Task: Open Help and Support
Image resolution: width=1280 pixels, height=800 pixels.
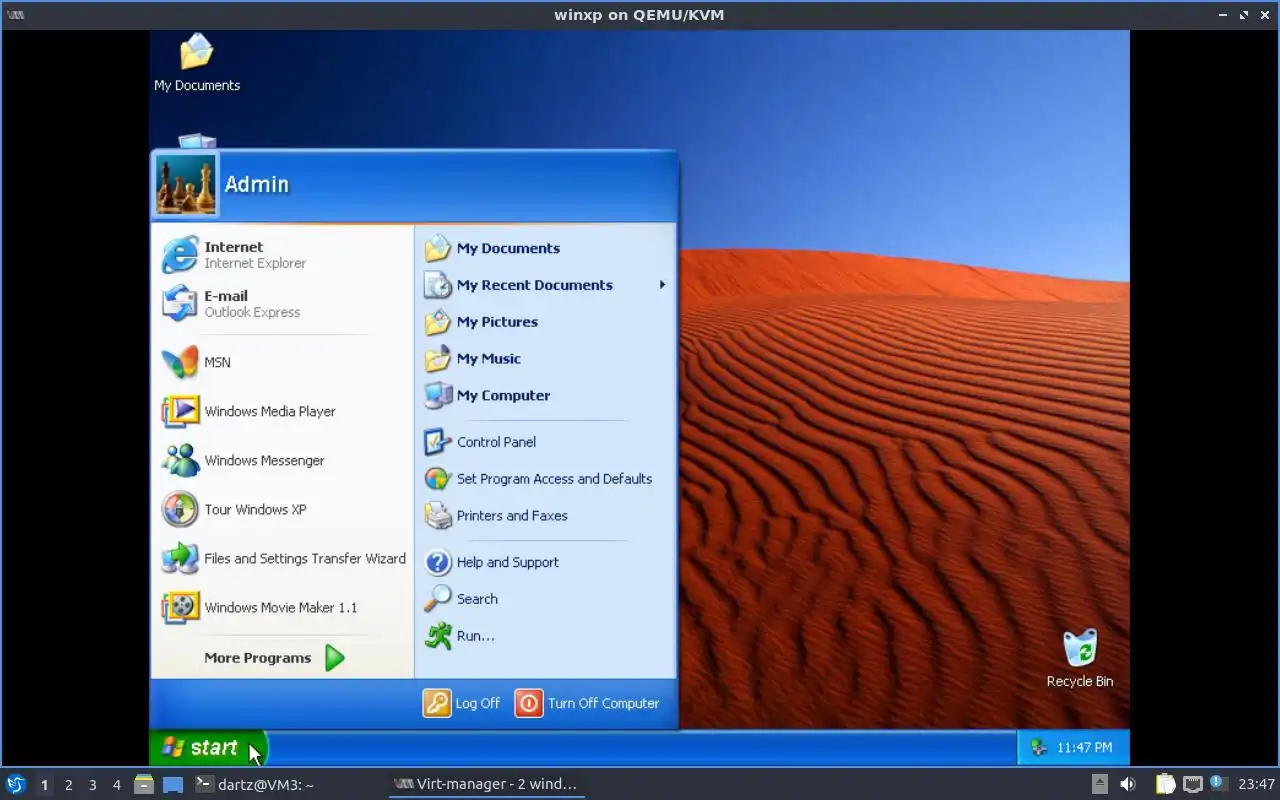Action: 545,562
